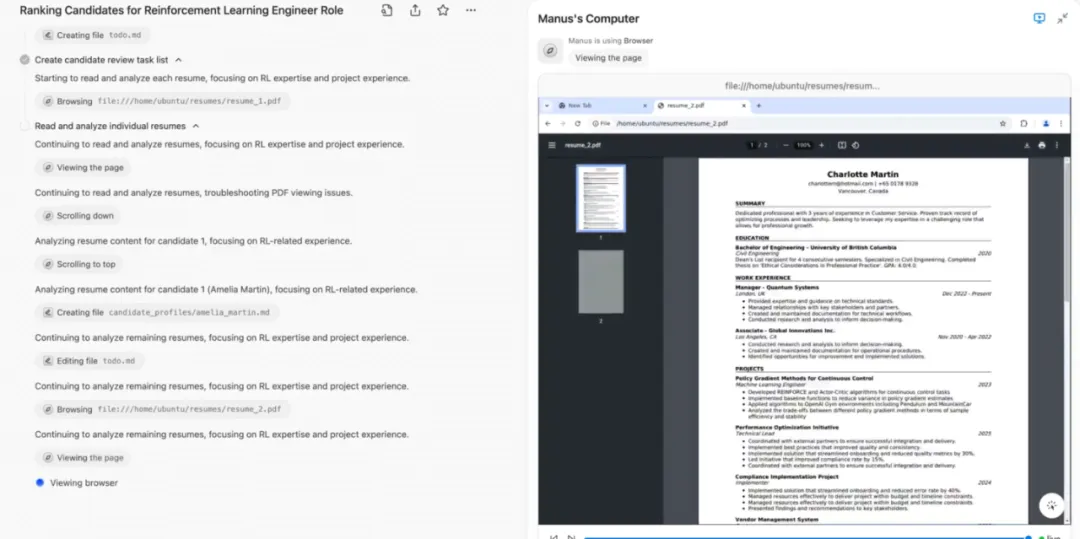Reload the resume_2.pdf page
This screenshot has width=1080, height=539.
click(577, 124)
